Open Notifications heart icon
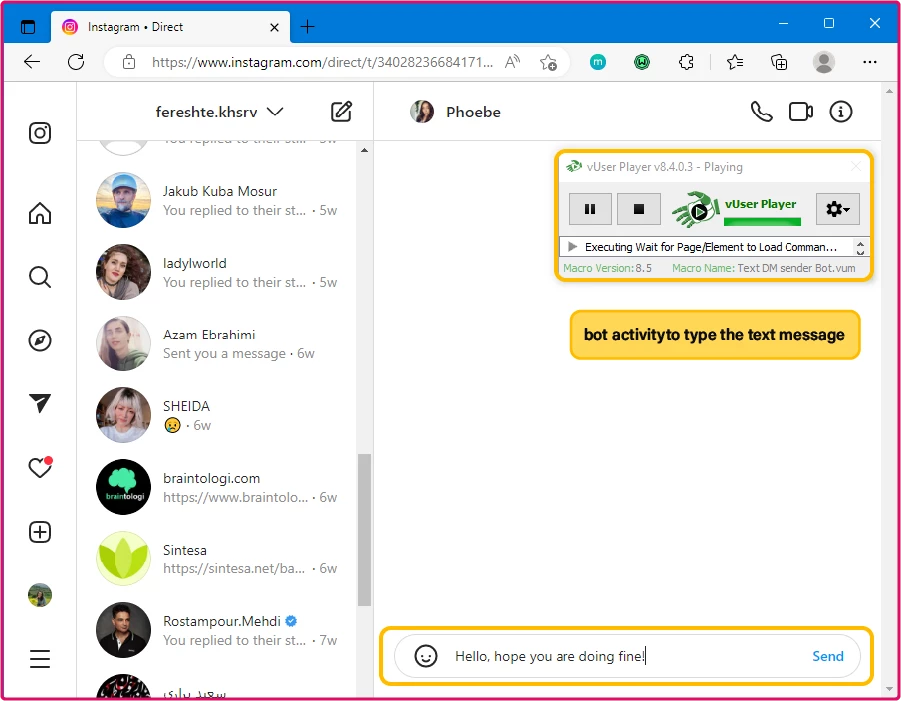 [40, 467]
